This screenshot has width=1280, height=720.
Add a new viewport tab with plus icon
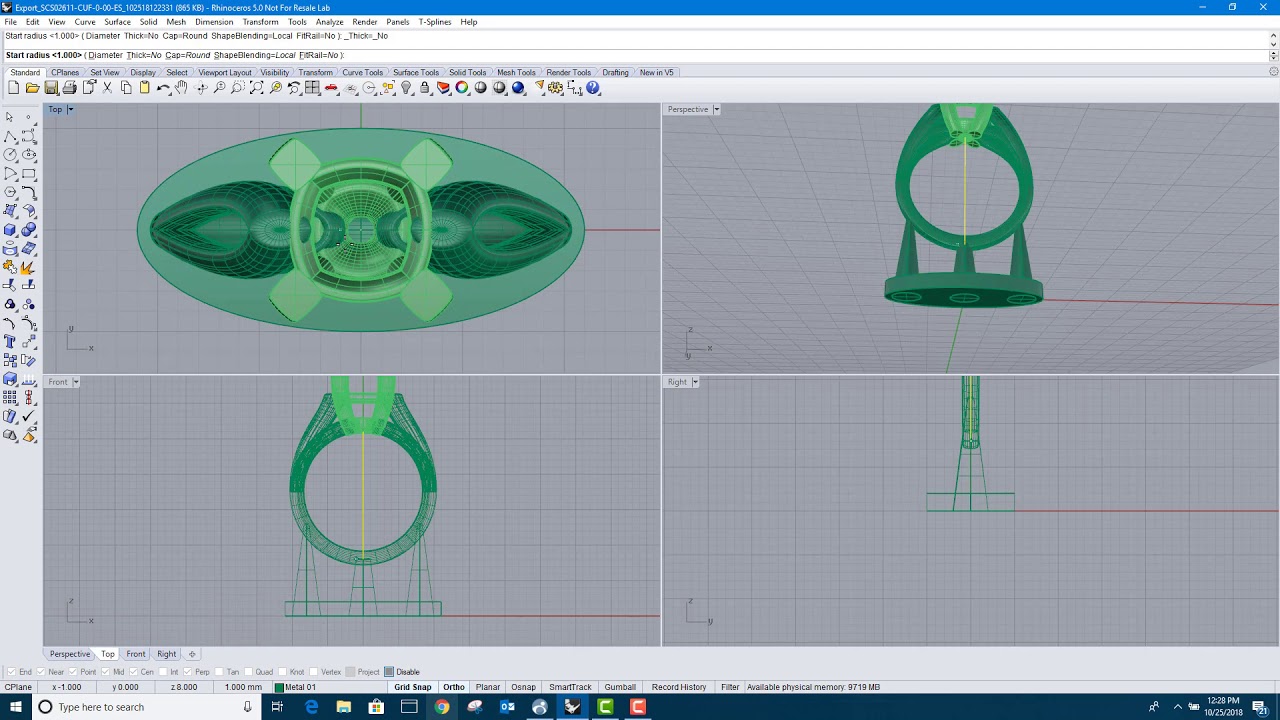tap(192, 654)
